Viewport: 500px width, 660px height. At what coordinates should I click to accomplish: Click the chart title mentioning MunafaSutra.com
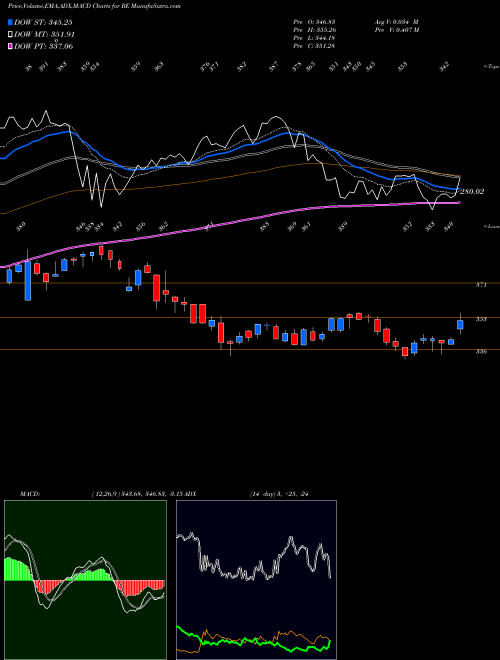coord(94,6)
